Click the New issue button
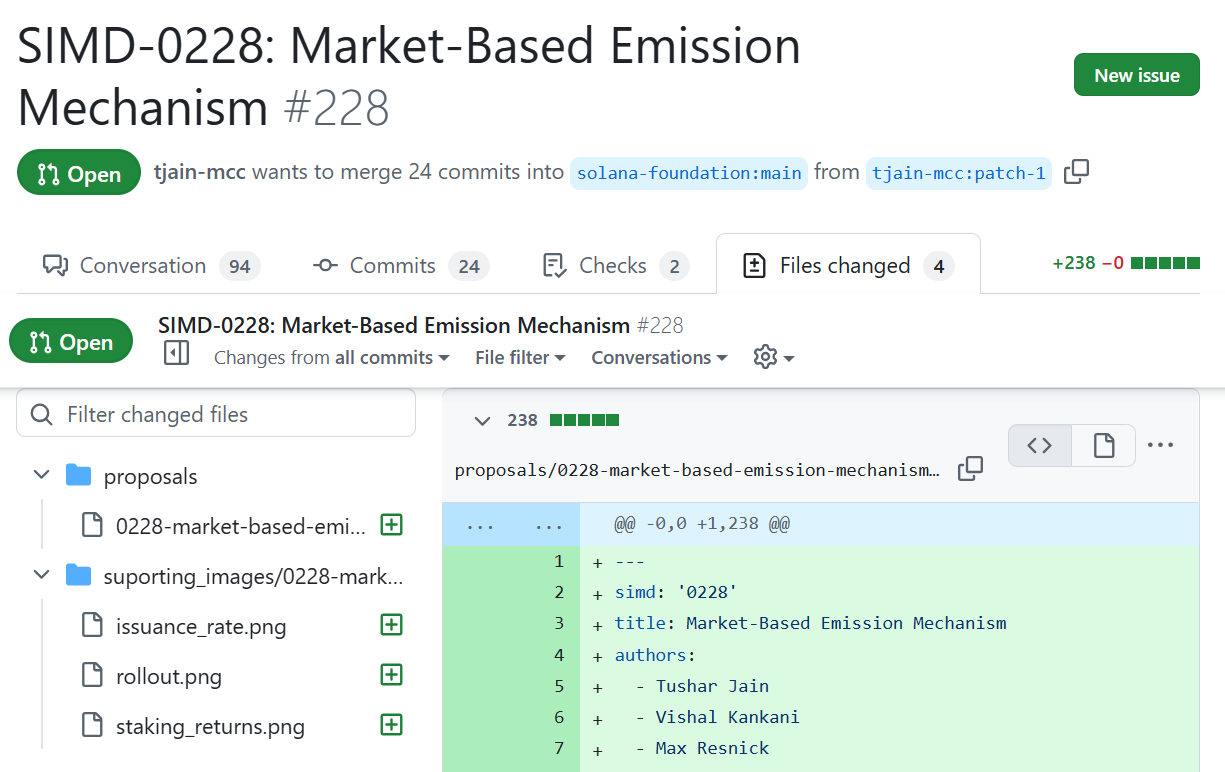Screen dimensions: 1225x772 [x=1136, y=75]
